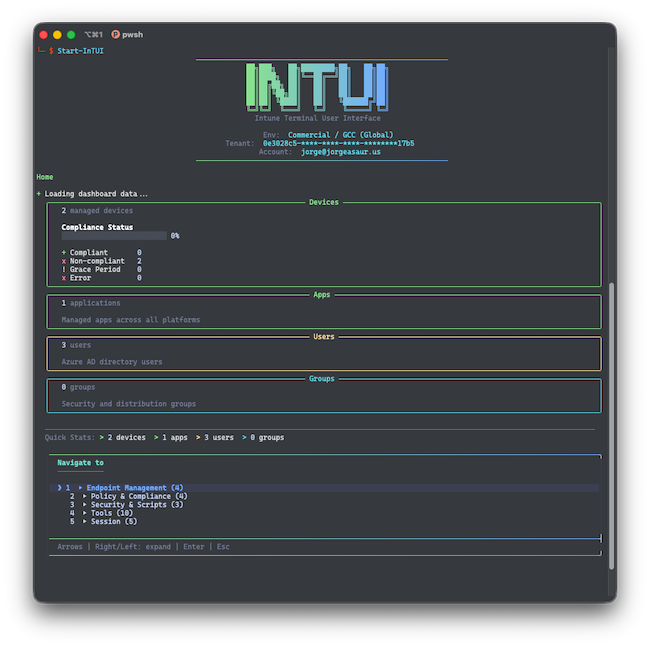650x647 pixels.
Task: Click the 0% compliance percentage label
Action: 175,236
